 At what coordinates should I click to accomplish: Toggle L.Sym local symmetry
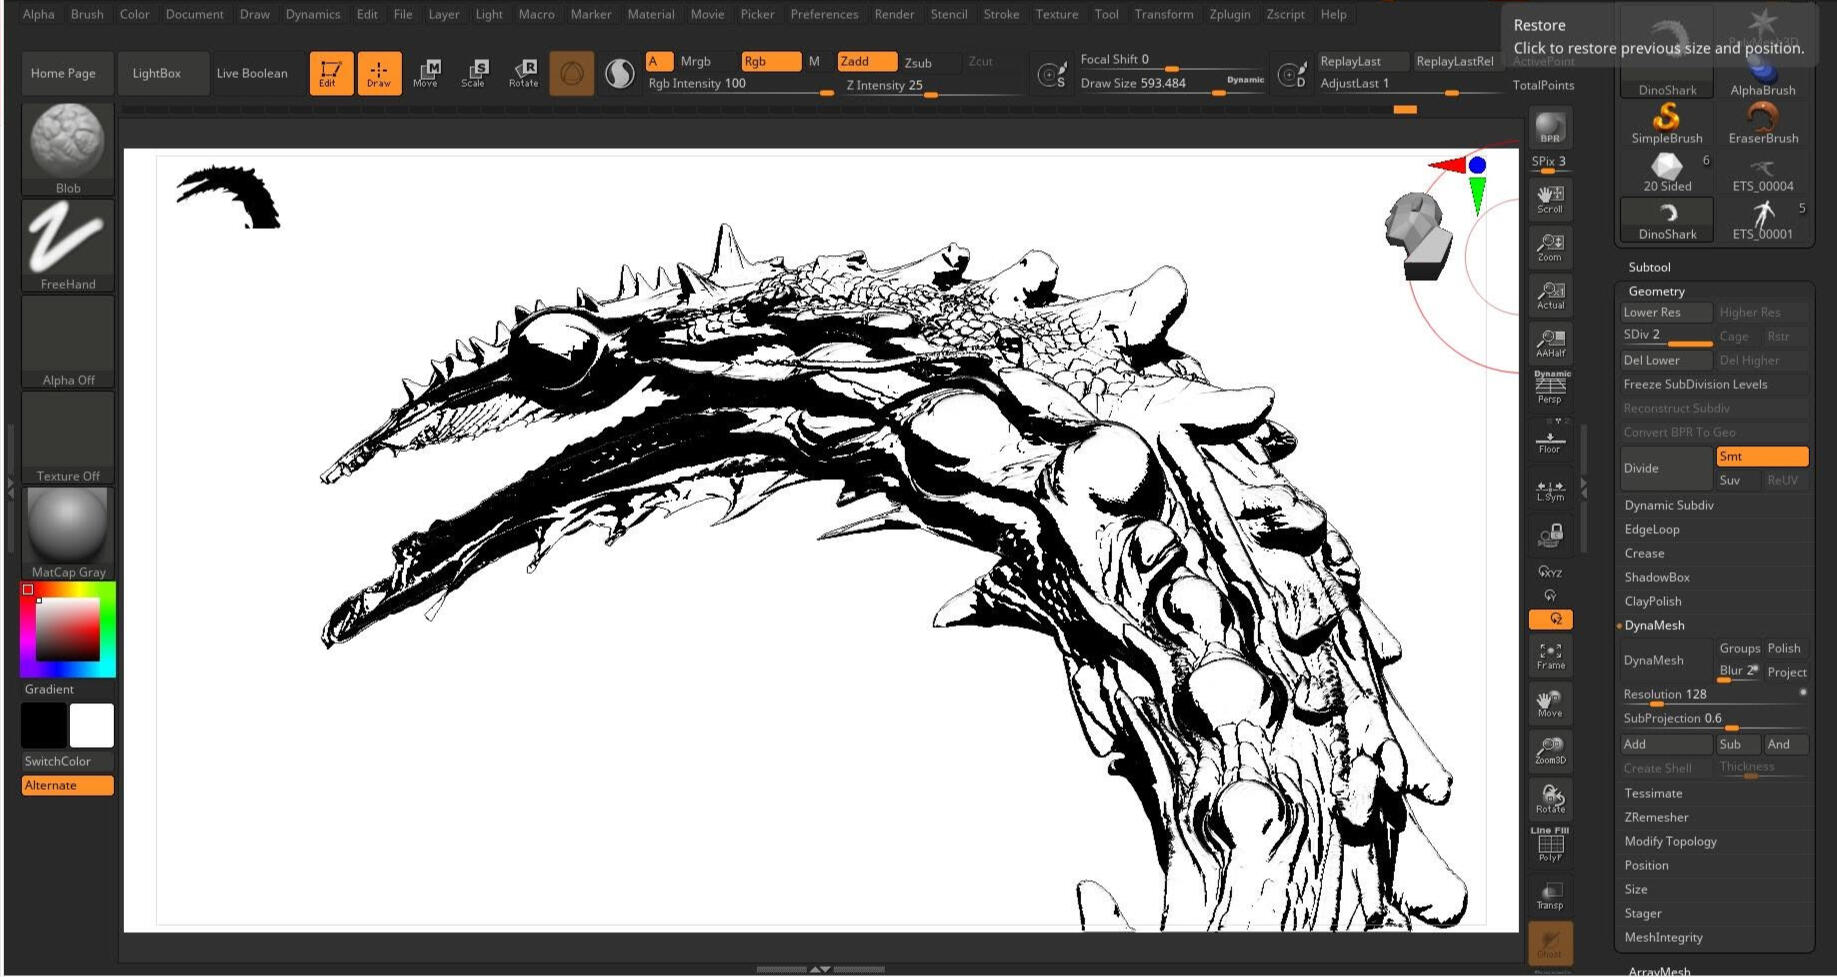(1550, 489)
